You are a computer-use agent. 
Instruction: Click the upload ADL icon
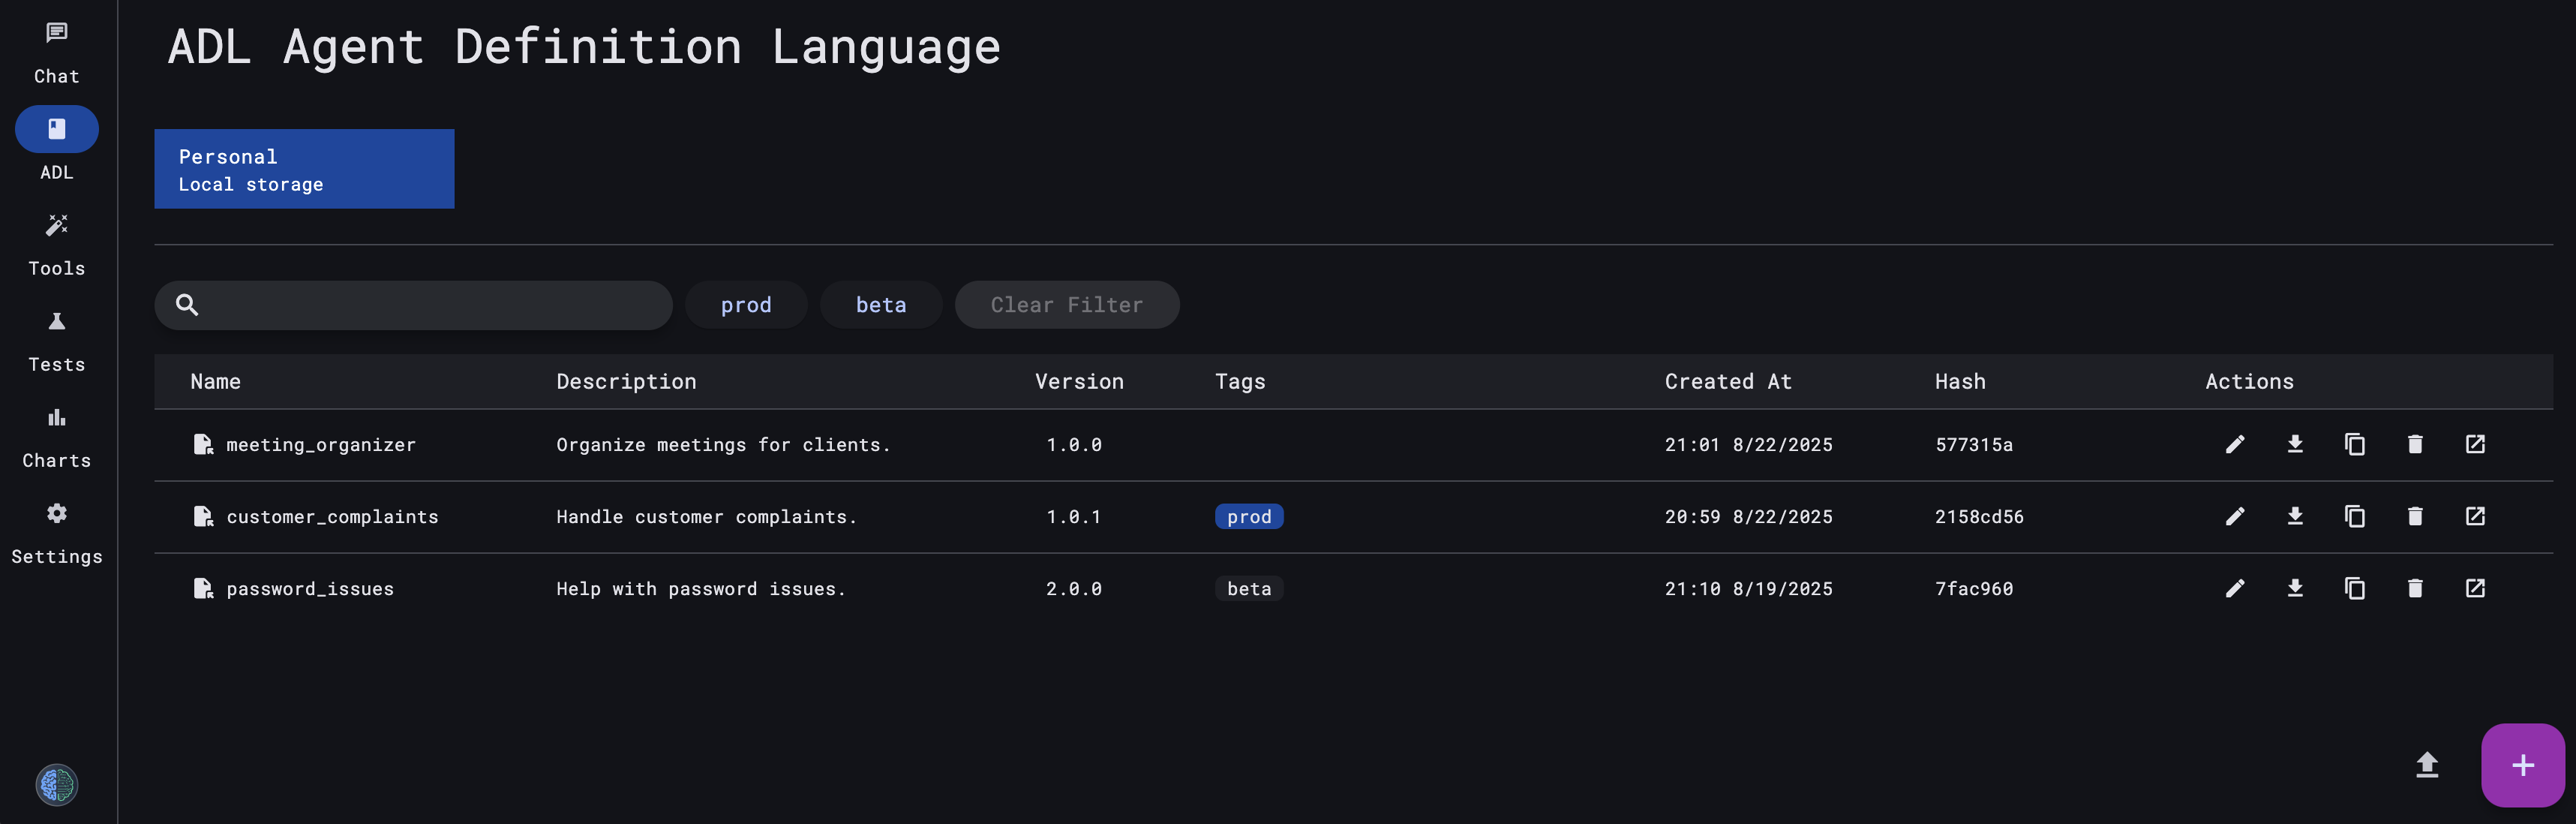pos(2427,765)
